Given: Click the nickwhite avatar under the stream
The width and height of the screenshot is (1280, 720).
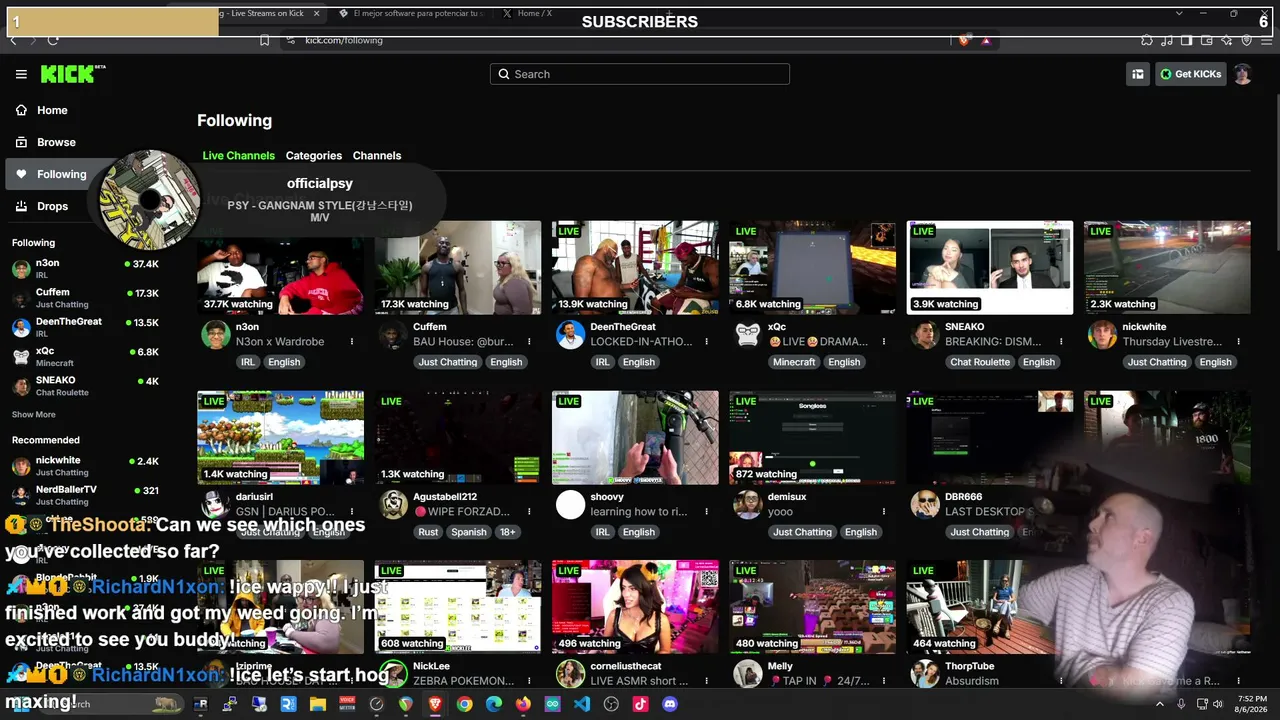Looking at the screenshot, I should click(1103, 335).
